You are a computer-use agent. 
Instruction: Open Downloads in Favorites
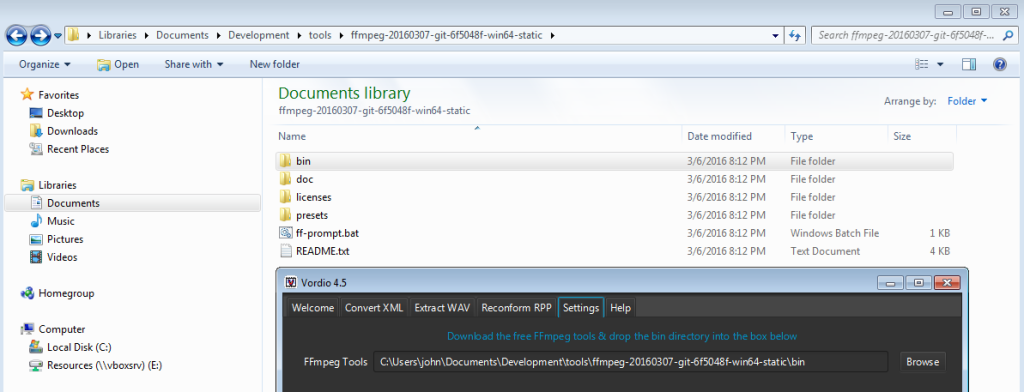pyautogui.click(x=64, y=131)
